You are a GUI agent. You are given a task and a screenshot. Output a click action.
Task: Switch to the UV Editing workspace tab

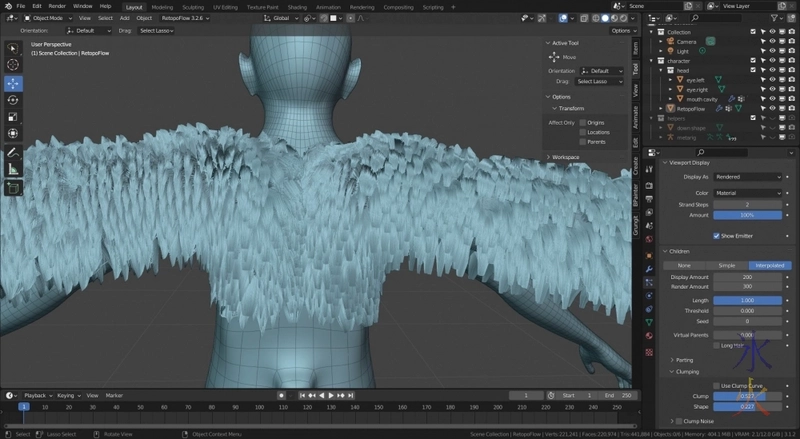(x=225, y=7)
